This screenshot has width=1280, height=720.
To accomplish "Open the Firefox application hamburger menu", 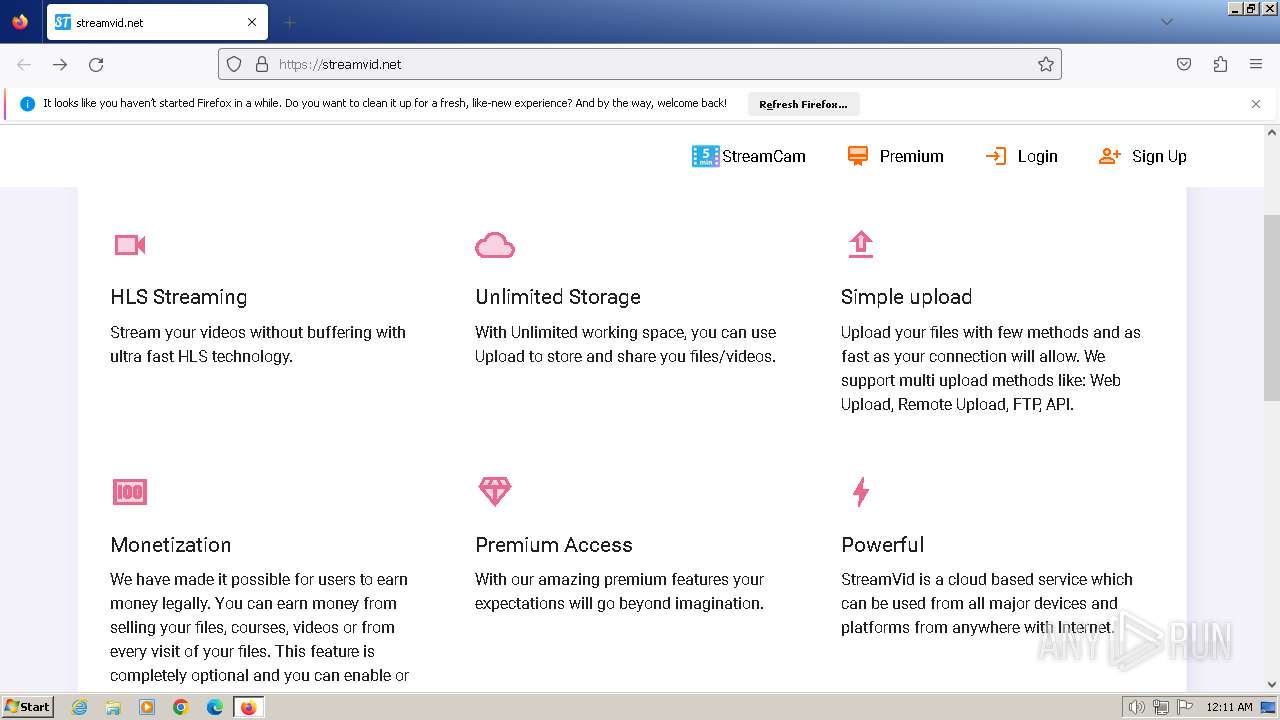I will click(x=1256, y=64).
